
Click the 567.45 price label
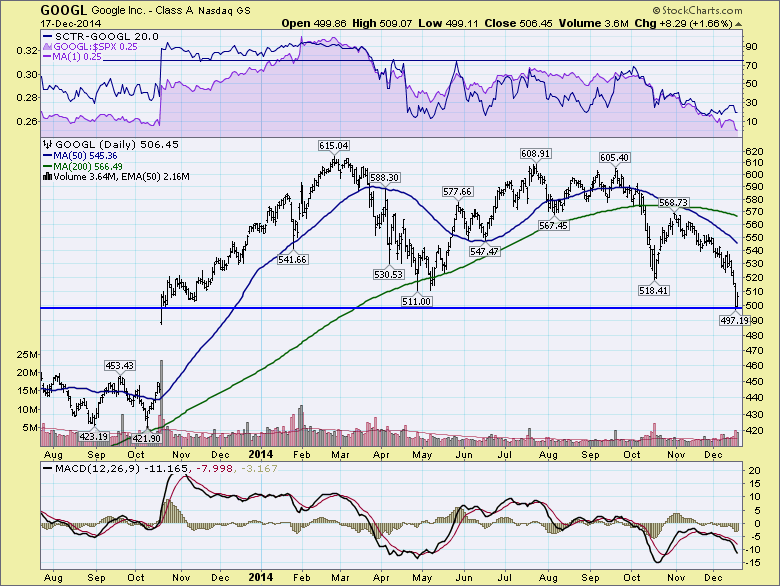point(553,226)
